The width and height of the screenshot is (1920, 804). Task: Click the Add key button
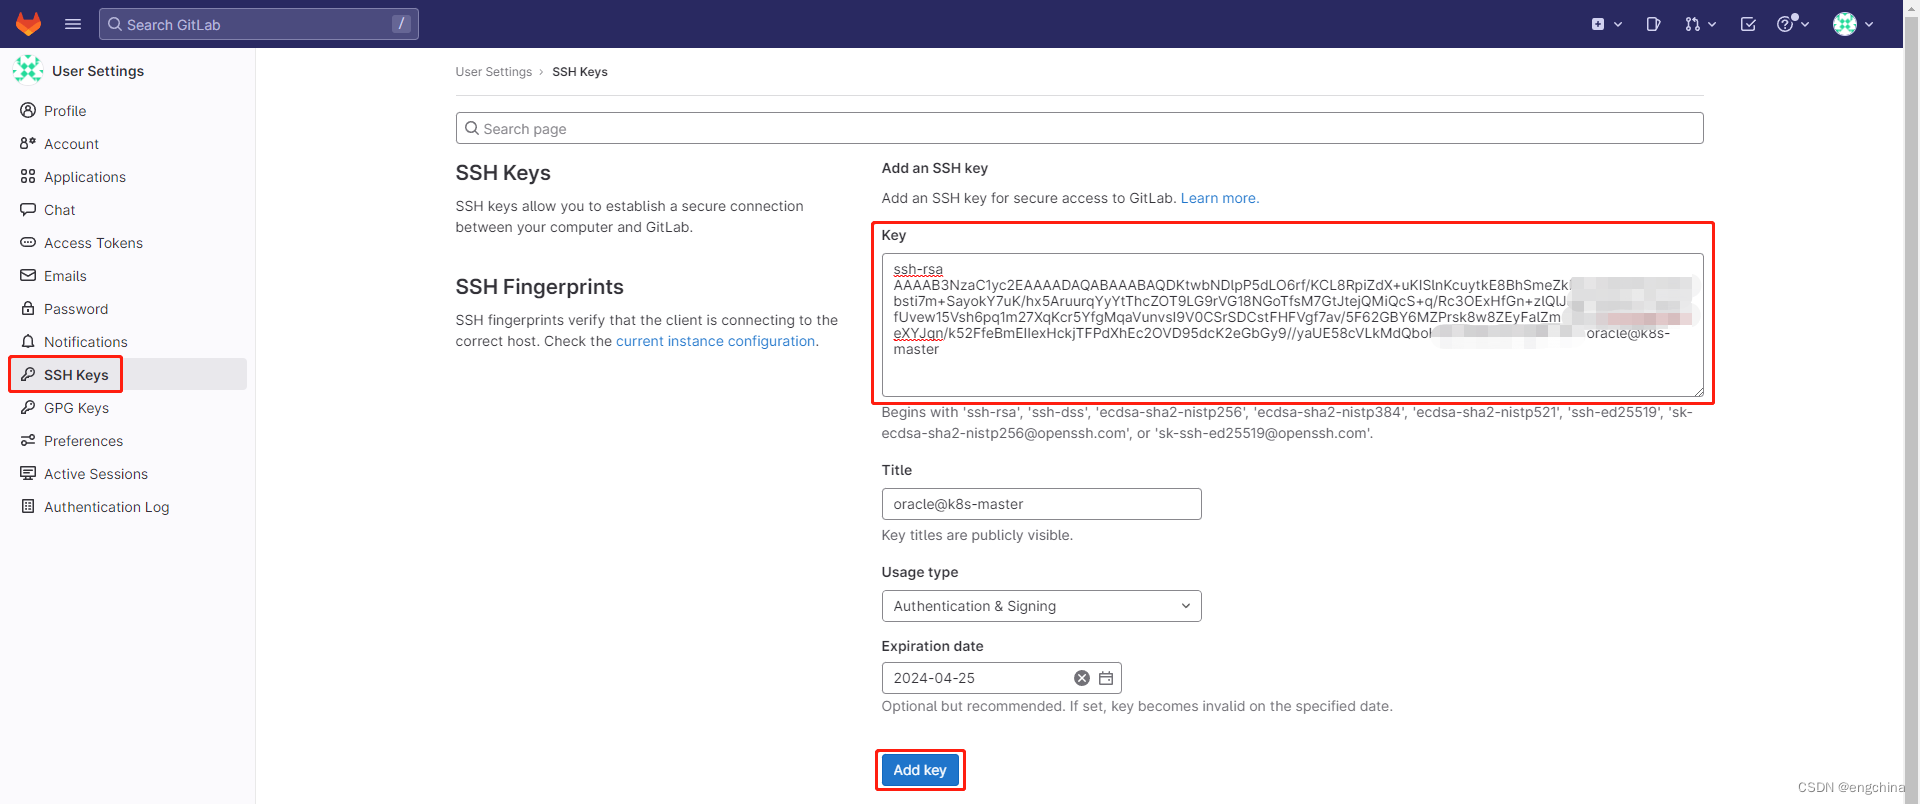[920, 770]
